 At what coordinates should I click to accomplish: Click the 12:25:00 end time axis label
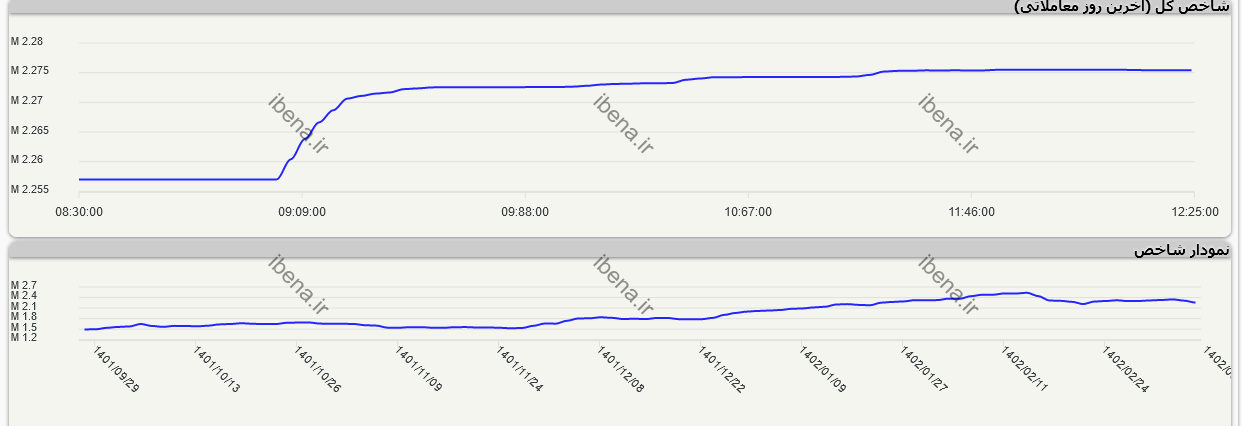[x=1195, y=211]
